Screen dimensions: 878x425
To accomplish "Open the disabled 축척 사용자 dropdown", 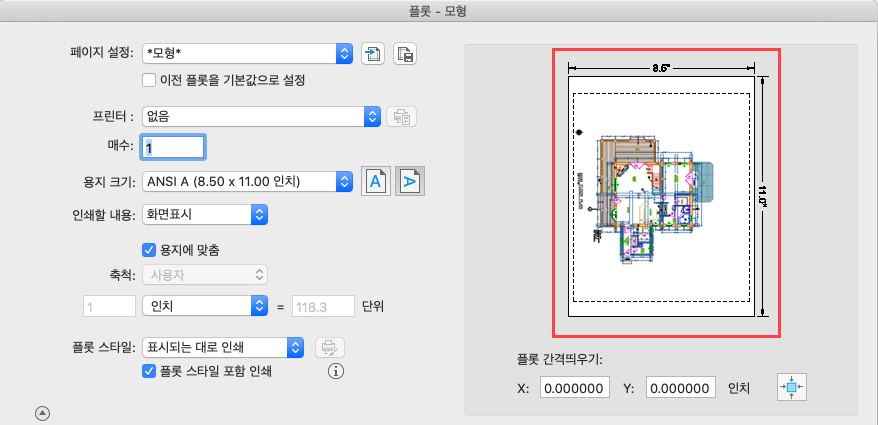I will (205, 275).
